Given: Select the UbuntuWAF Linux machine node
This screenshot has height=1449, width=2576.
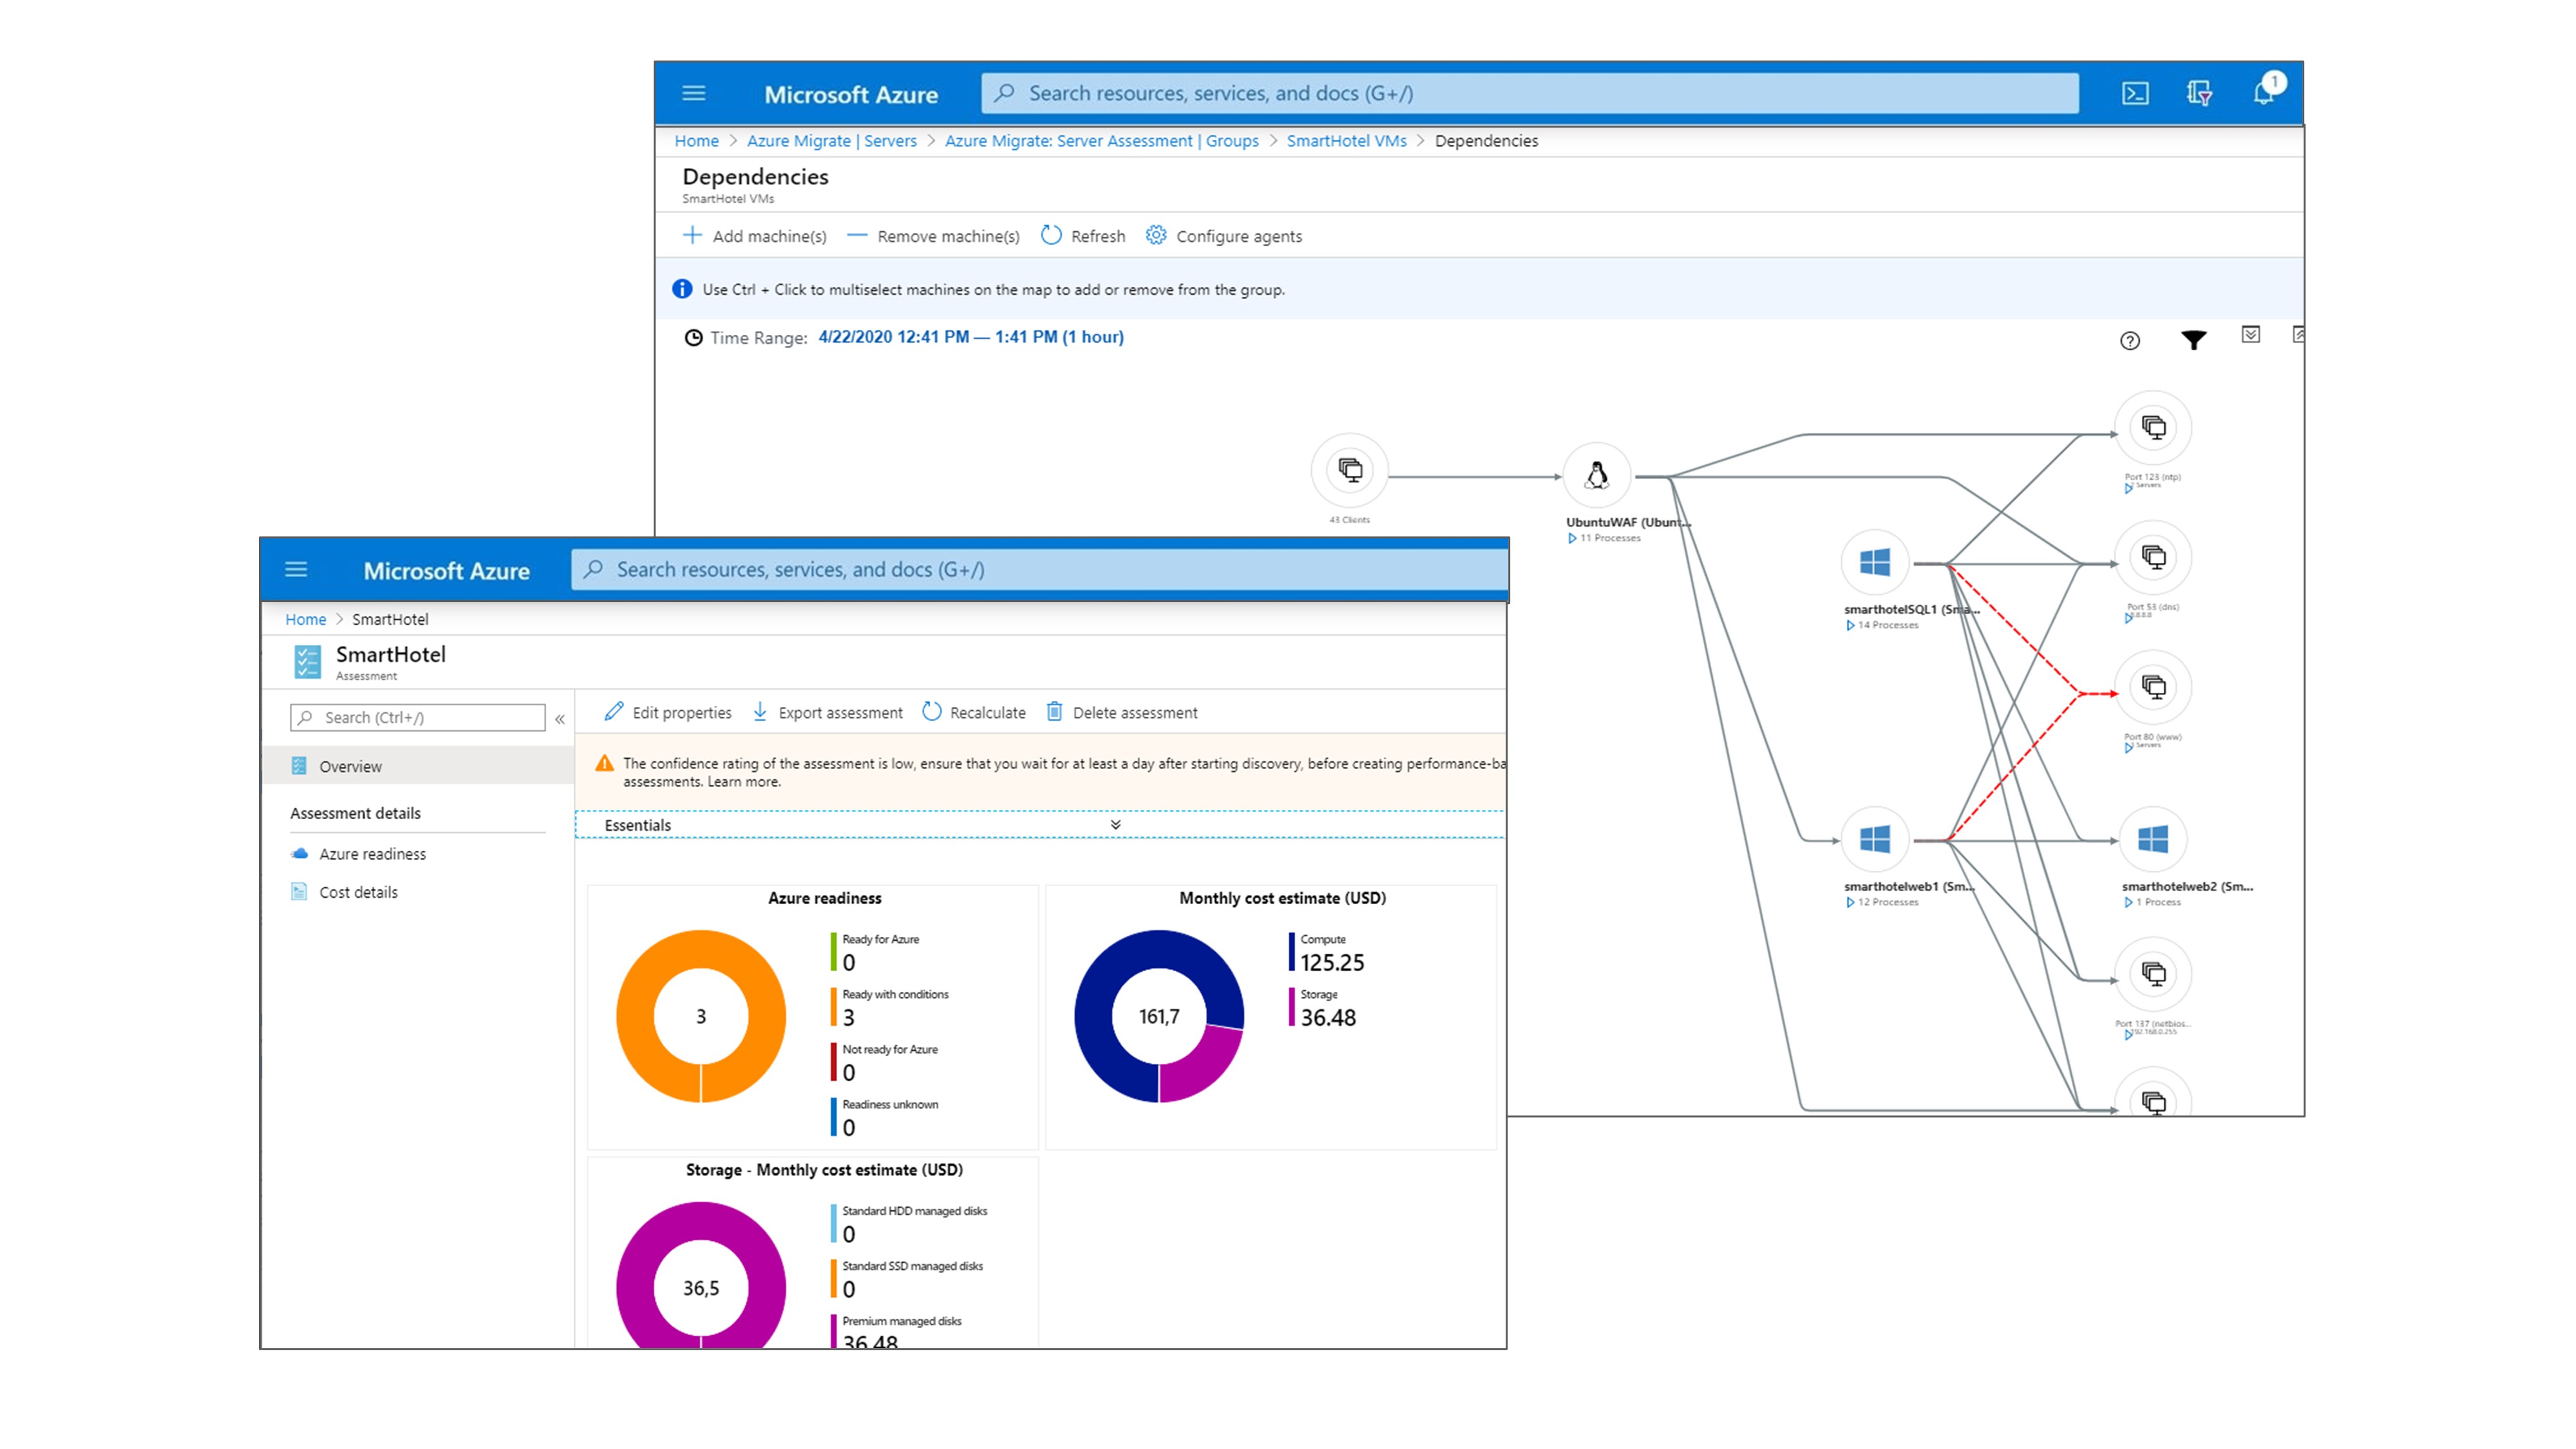Looking at the screenshot, I should click(x=1596, y=475).
